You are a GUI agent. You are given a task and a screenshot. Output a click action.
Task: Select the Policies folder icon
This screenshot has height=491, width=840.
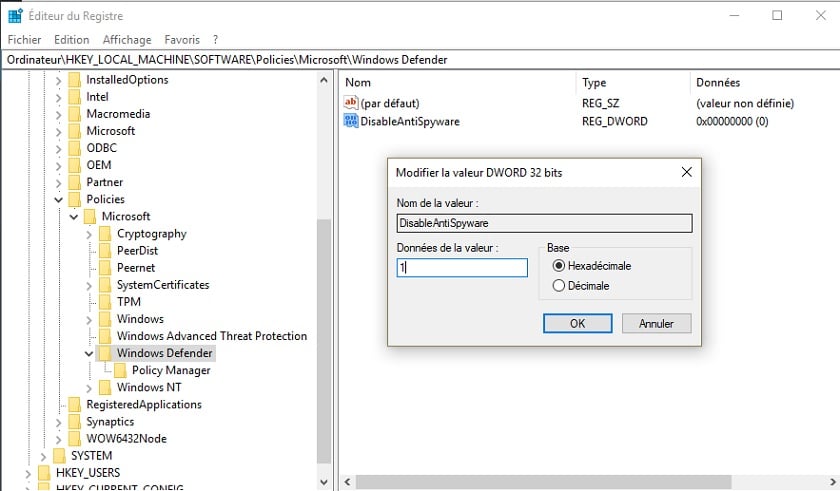pyautogui.click(x=74, y=200)
